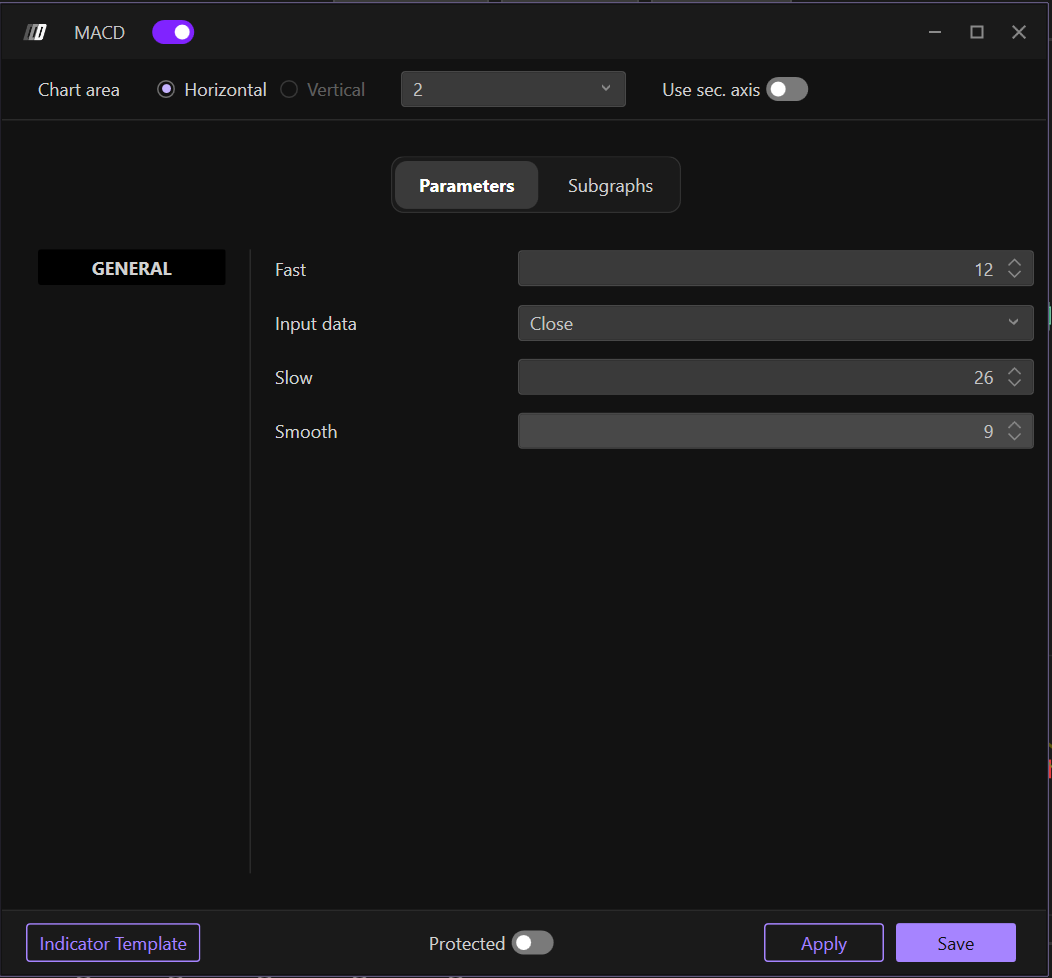Decrease the Slow value with down arrow
Image resolution: width=1052 pixels, height=978 pixels.
pos(1014,383)
